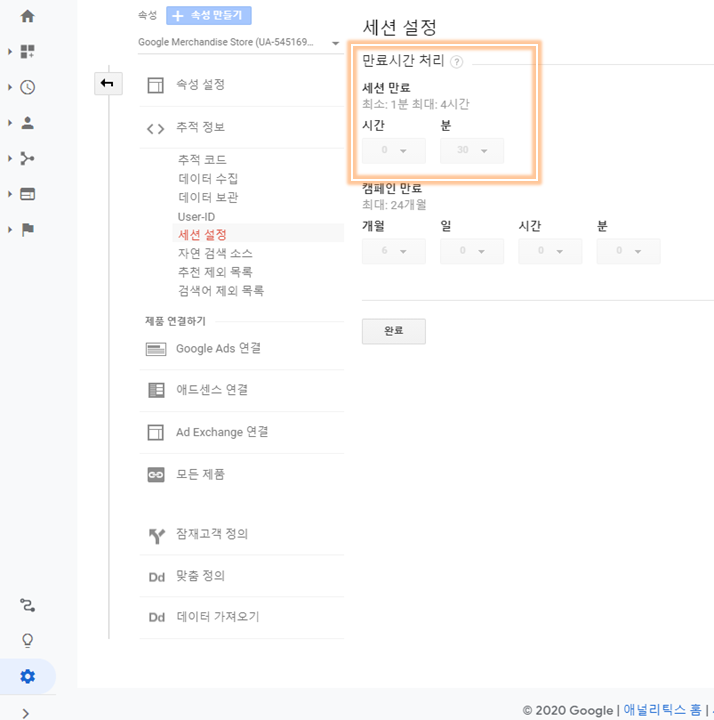Expand the Conversions section arrow
Image resolution: width=714 pixels, height=720 pixels.
[10, 229]
